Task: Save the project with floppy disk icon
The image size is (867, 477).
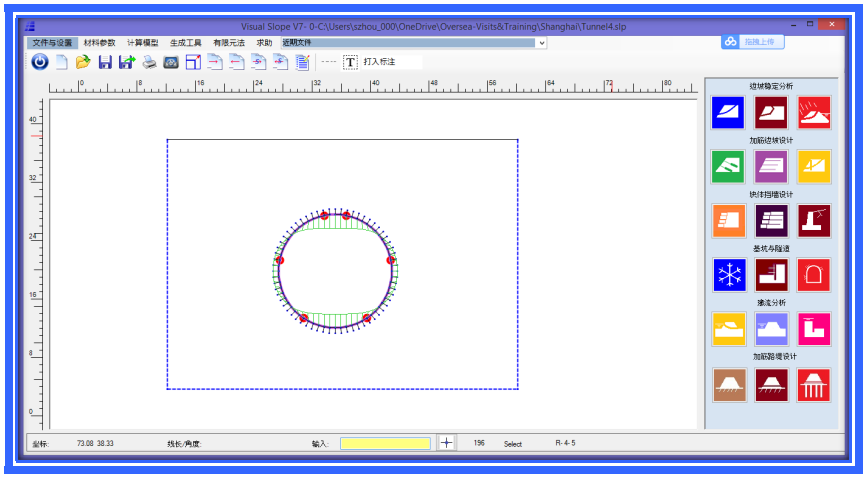Action: 105,62
